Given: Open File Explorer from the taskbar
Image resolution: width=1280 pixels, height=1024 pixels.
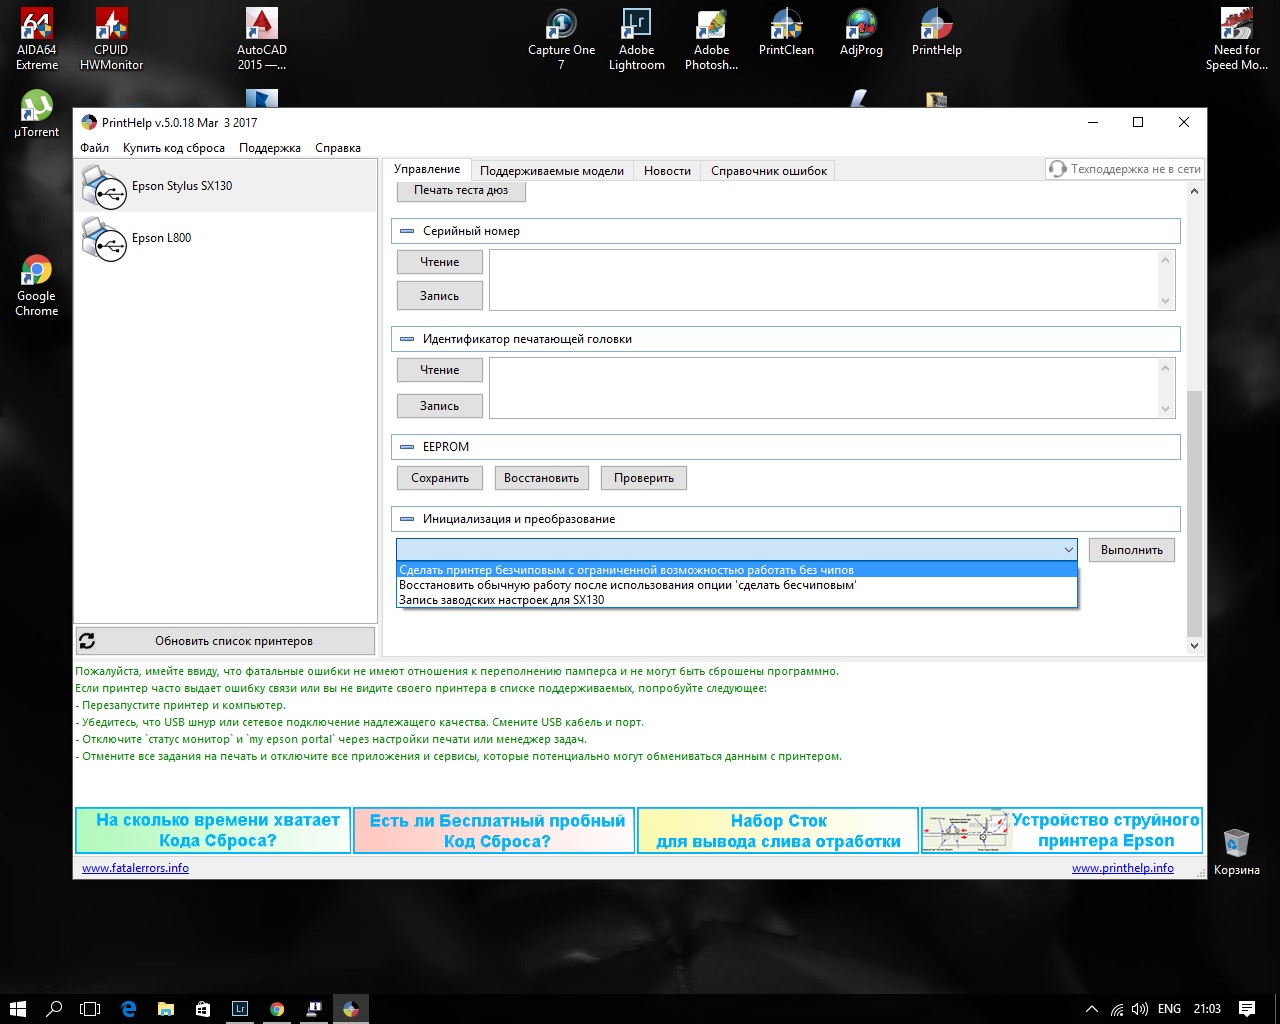Looking at the screenshot, I should (x=166, y=1009).
